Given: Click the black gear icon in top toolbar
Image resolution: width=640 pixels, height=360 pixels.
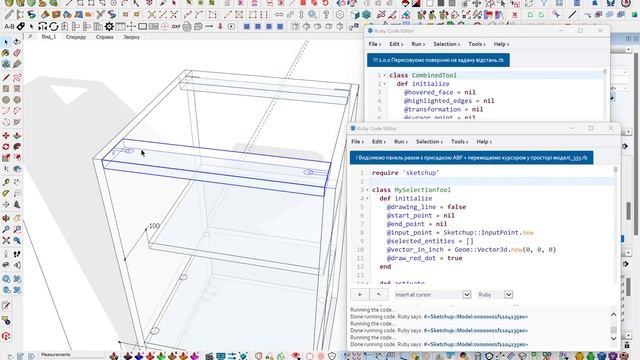Looking at the screenshot, I should pos(109,27).
